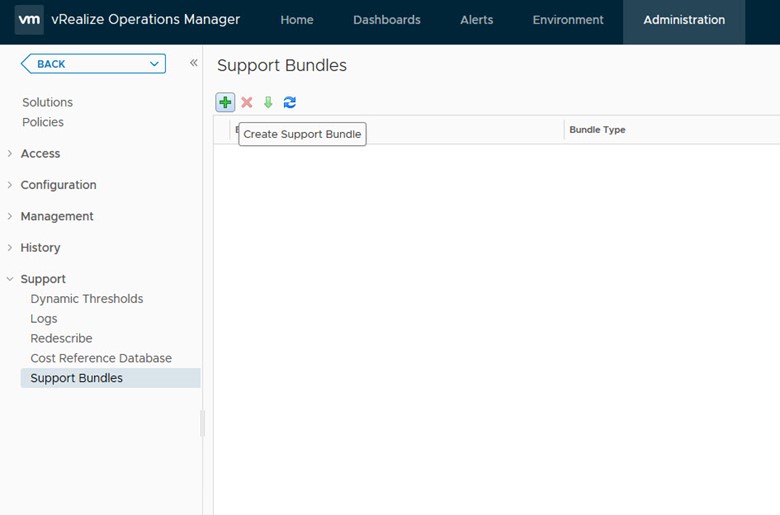The width and height of the screenshot is (780, 515).
Task: Click the sidebar splitter handle
Action: 202,423
